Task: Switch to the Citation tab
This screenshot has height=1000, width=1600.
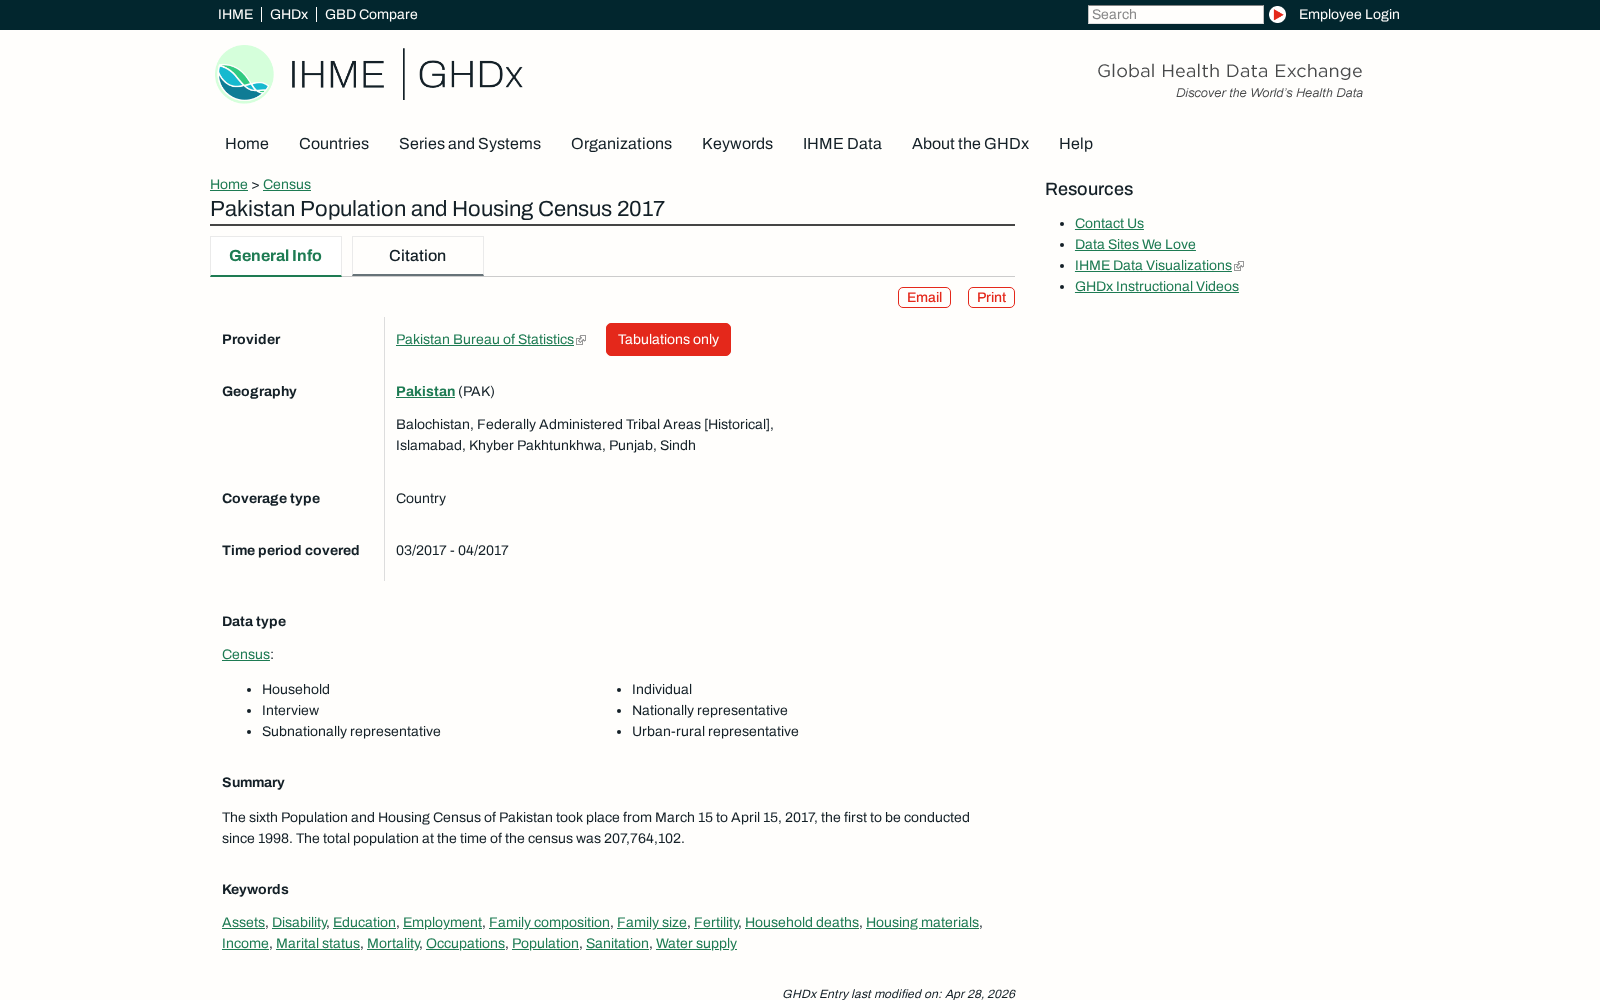Action: pyautogui.click(x=418, y=256)
